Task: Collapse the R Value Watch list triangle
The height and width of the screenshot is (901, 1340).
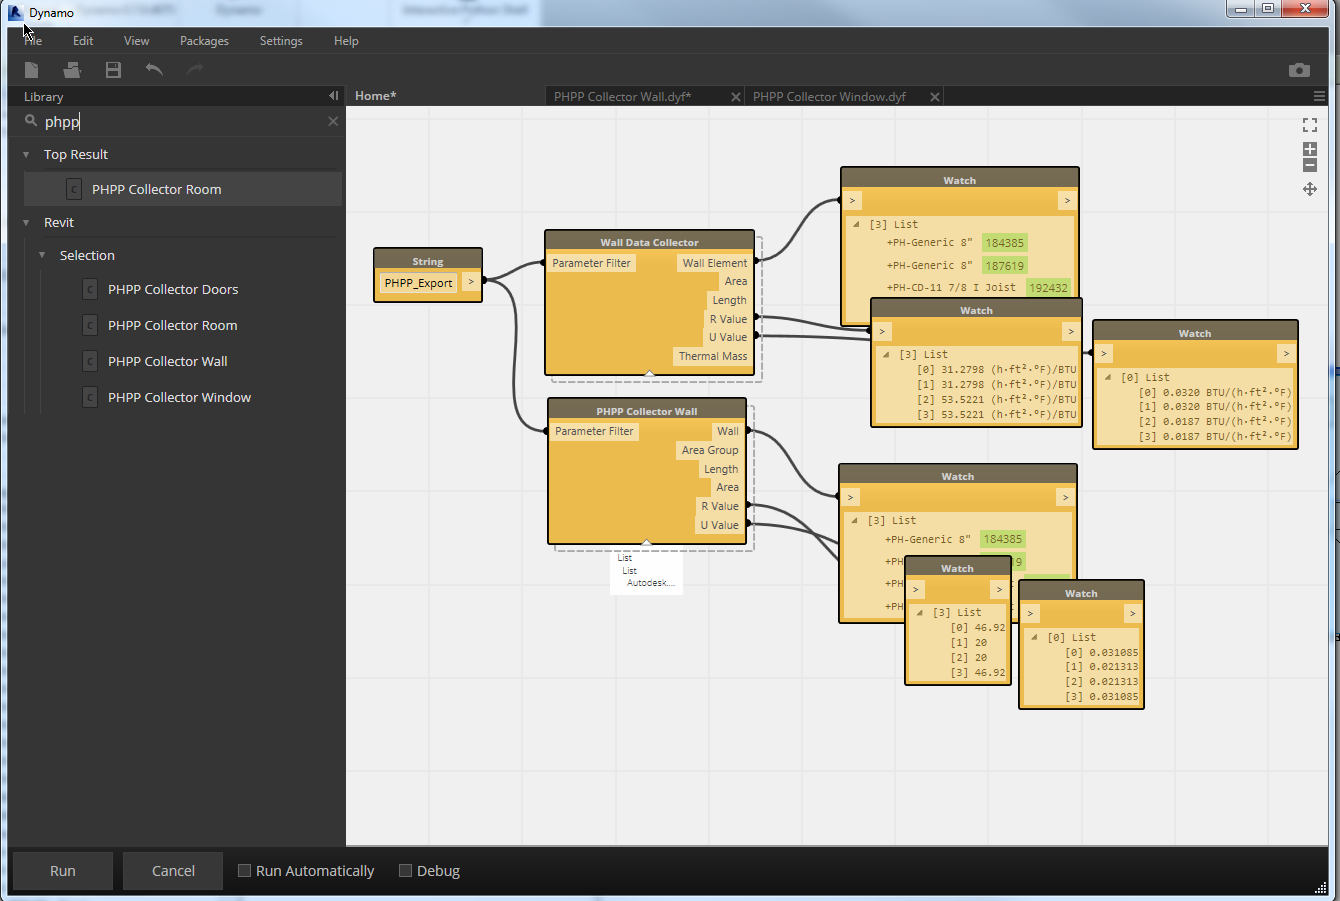Action: pos(886,354)
